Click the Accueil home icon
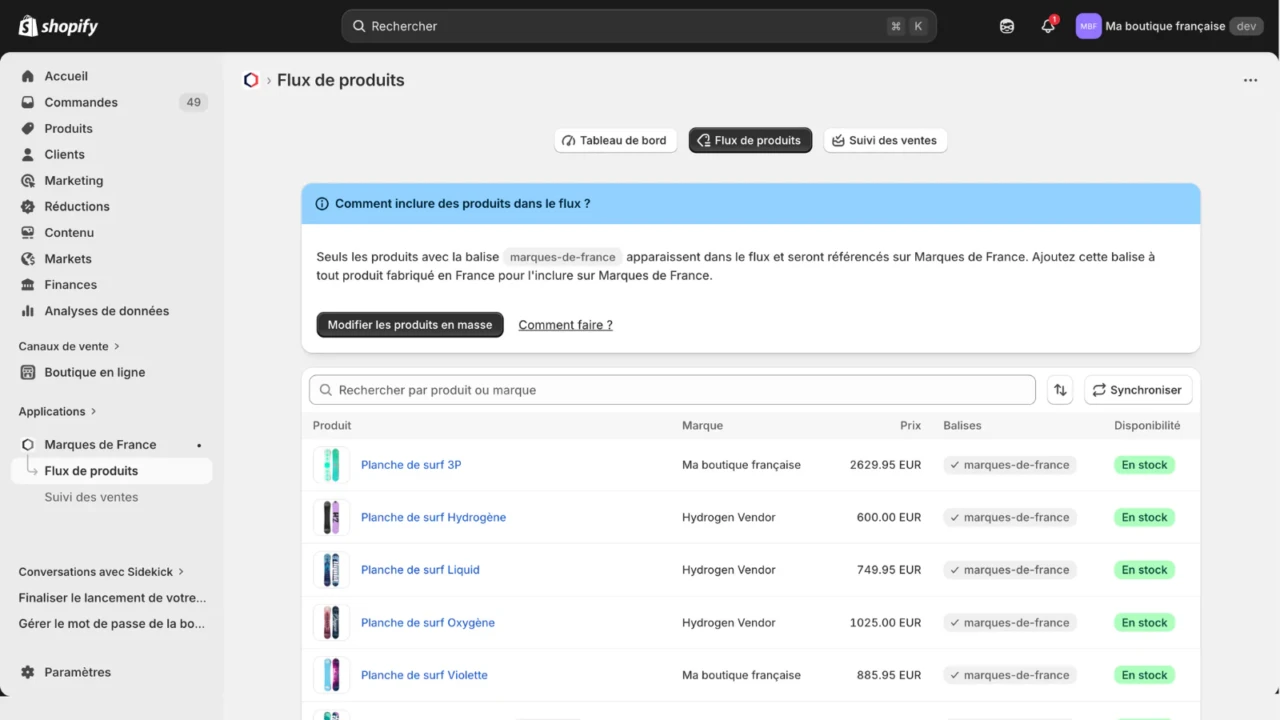 28,76
